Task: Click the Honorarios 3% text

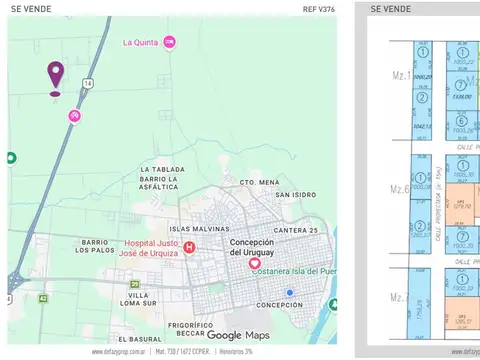Action: tap(236, 352)
